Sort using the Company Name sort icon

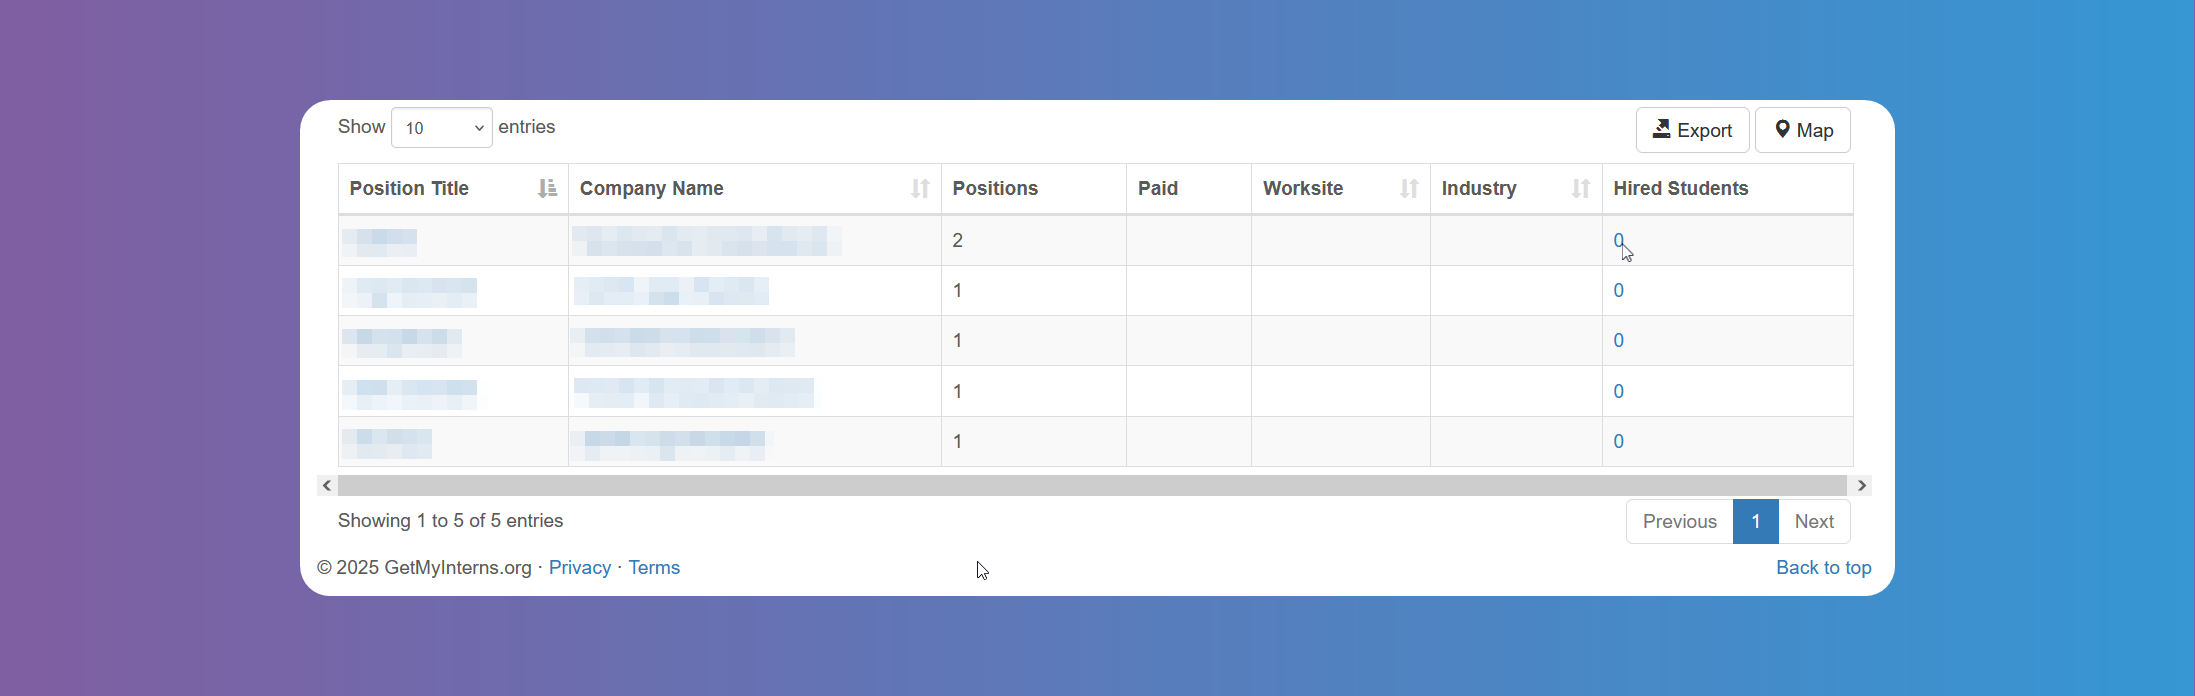pyautogui.click(x=920, y=188)
